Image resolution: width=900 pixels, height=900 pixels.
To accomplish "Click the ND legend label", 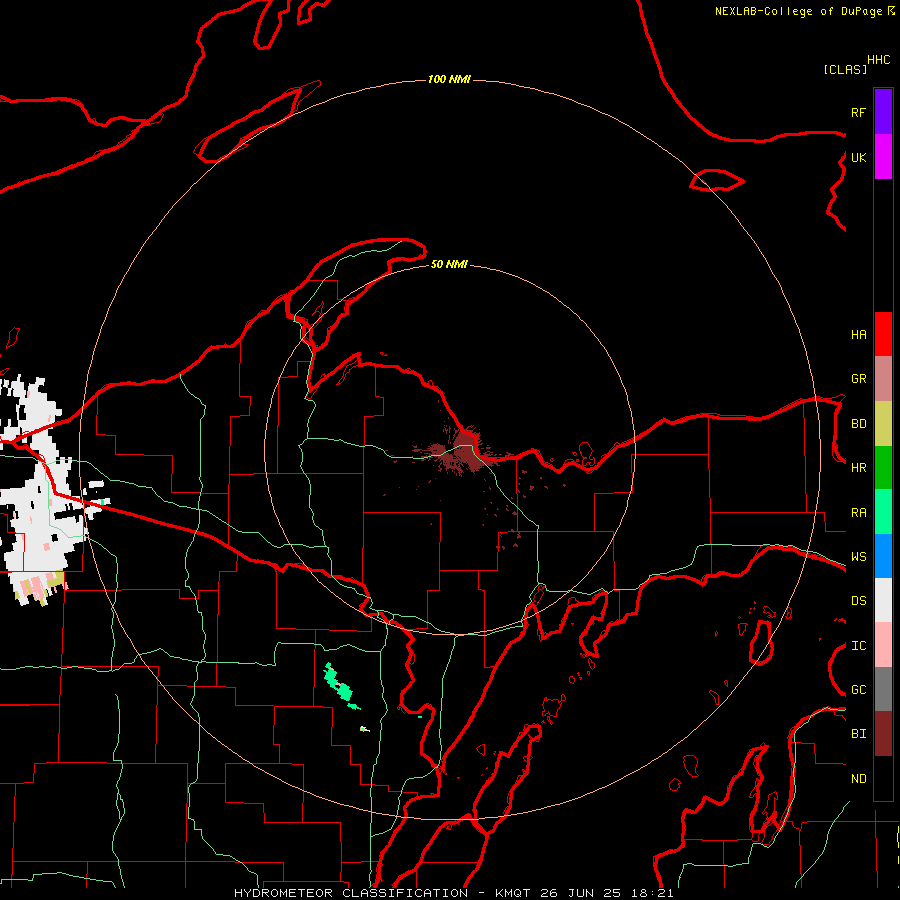I will [858, 779].
